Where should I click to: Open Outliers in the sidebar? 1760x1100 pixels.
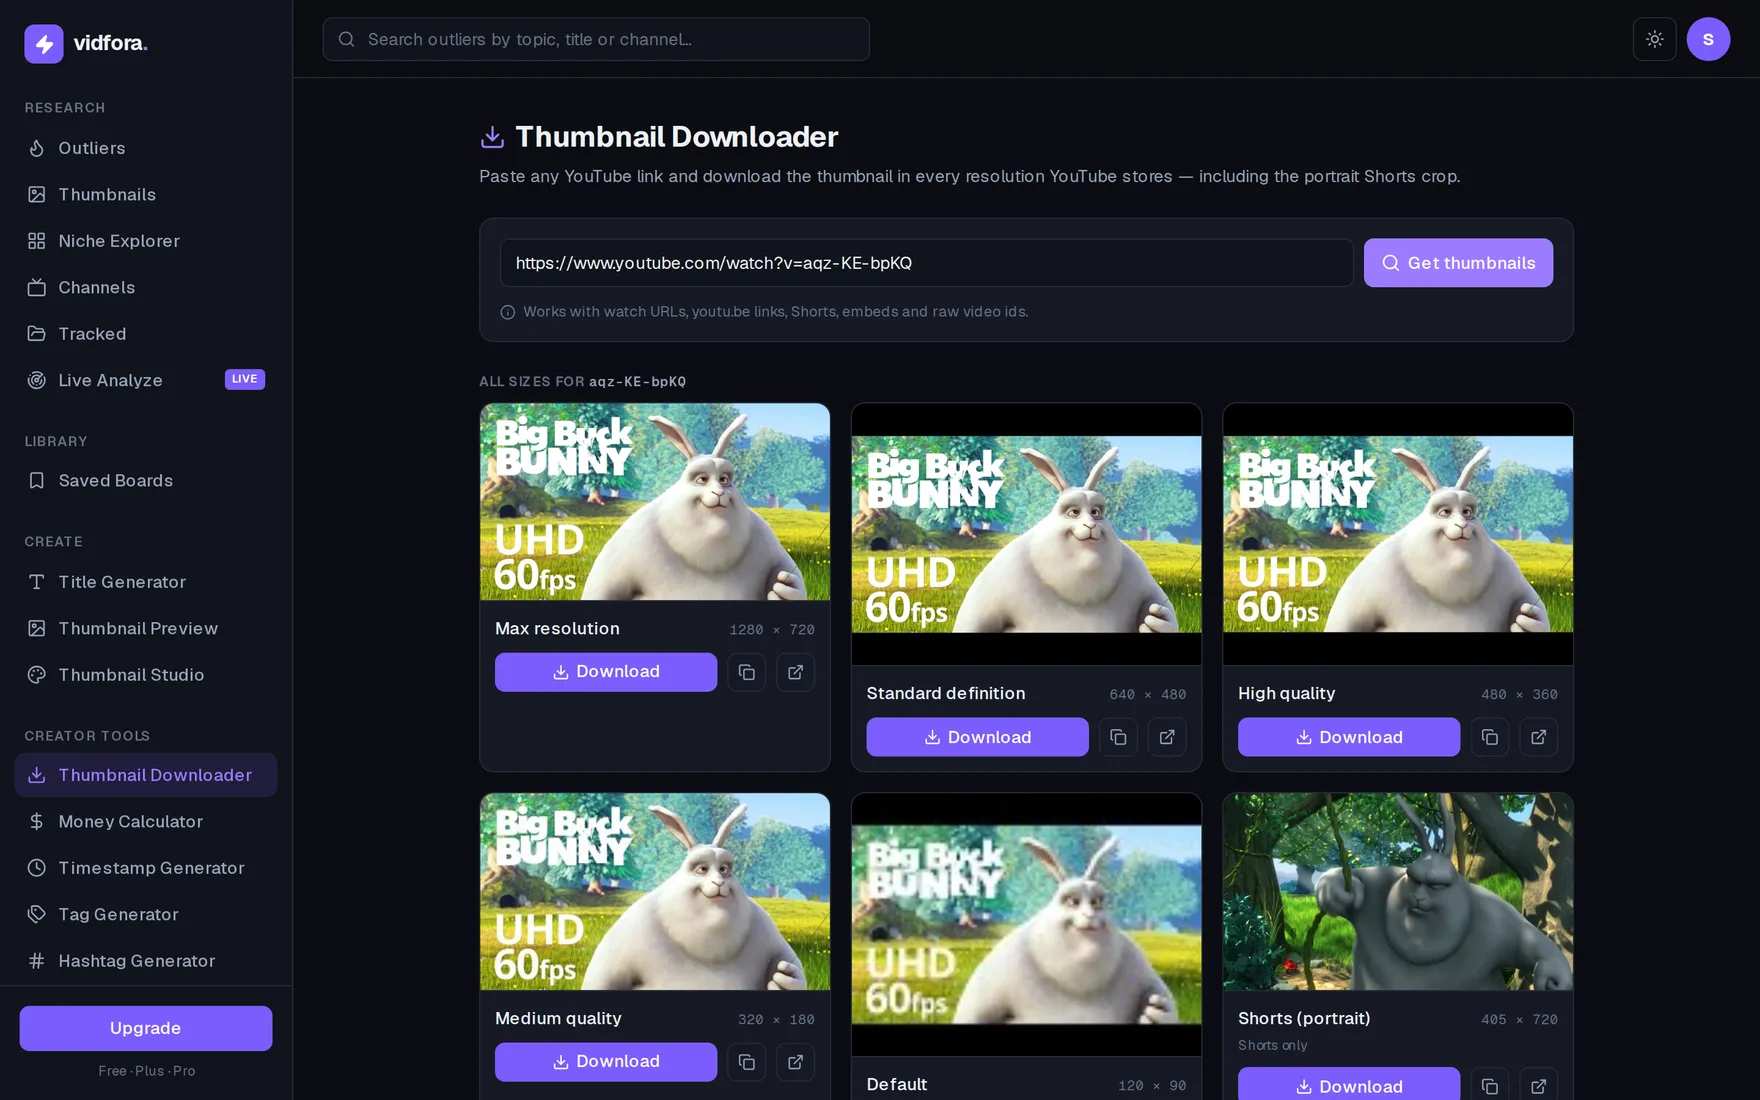(146, 148)
